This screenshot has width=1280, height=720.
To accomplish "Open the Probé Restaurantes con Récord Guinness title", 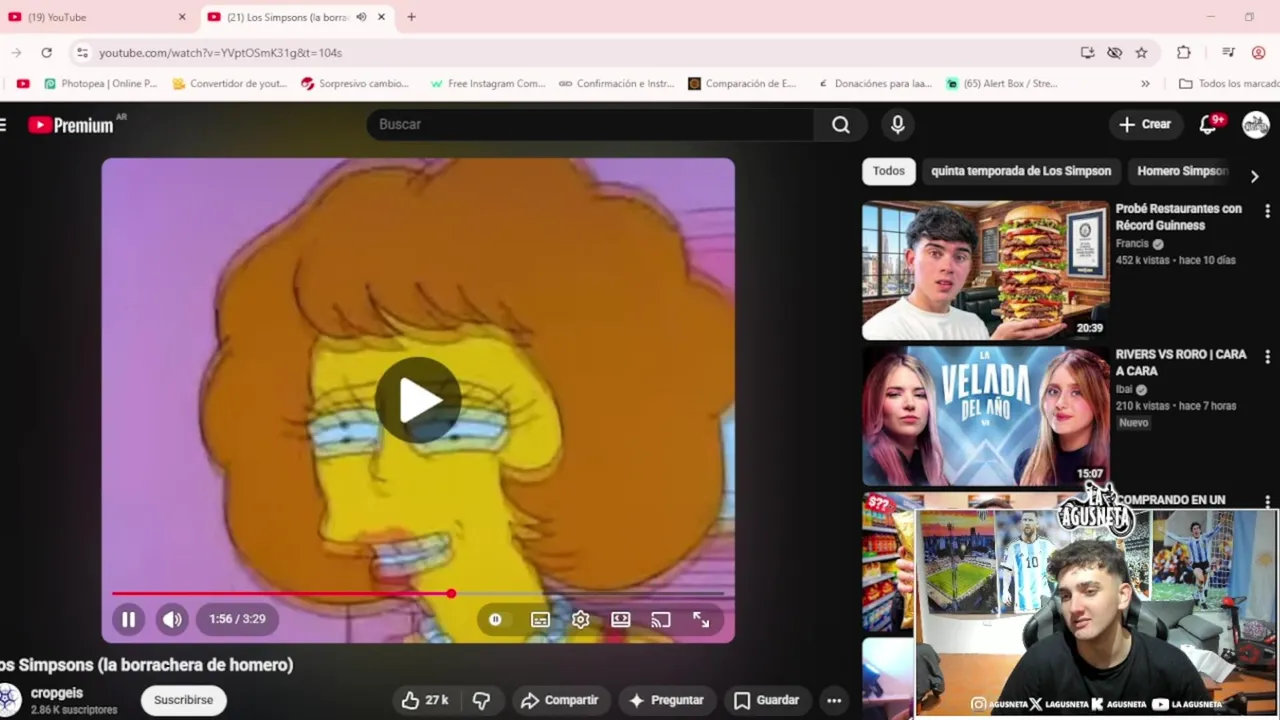I will click(1178, 217).
